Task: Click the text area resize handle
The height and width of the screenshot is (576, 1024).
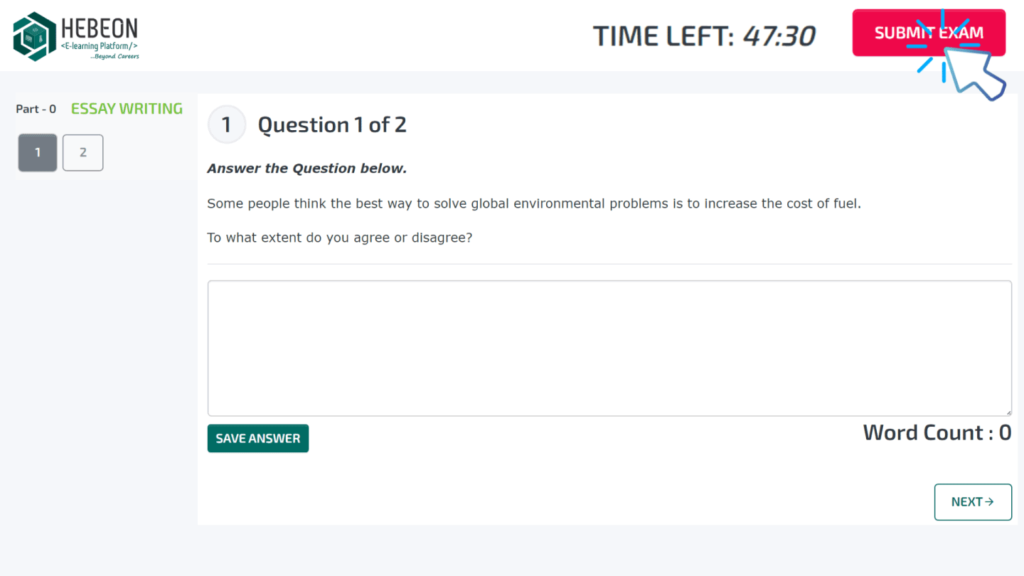Action: (x=1007, y=411)
